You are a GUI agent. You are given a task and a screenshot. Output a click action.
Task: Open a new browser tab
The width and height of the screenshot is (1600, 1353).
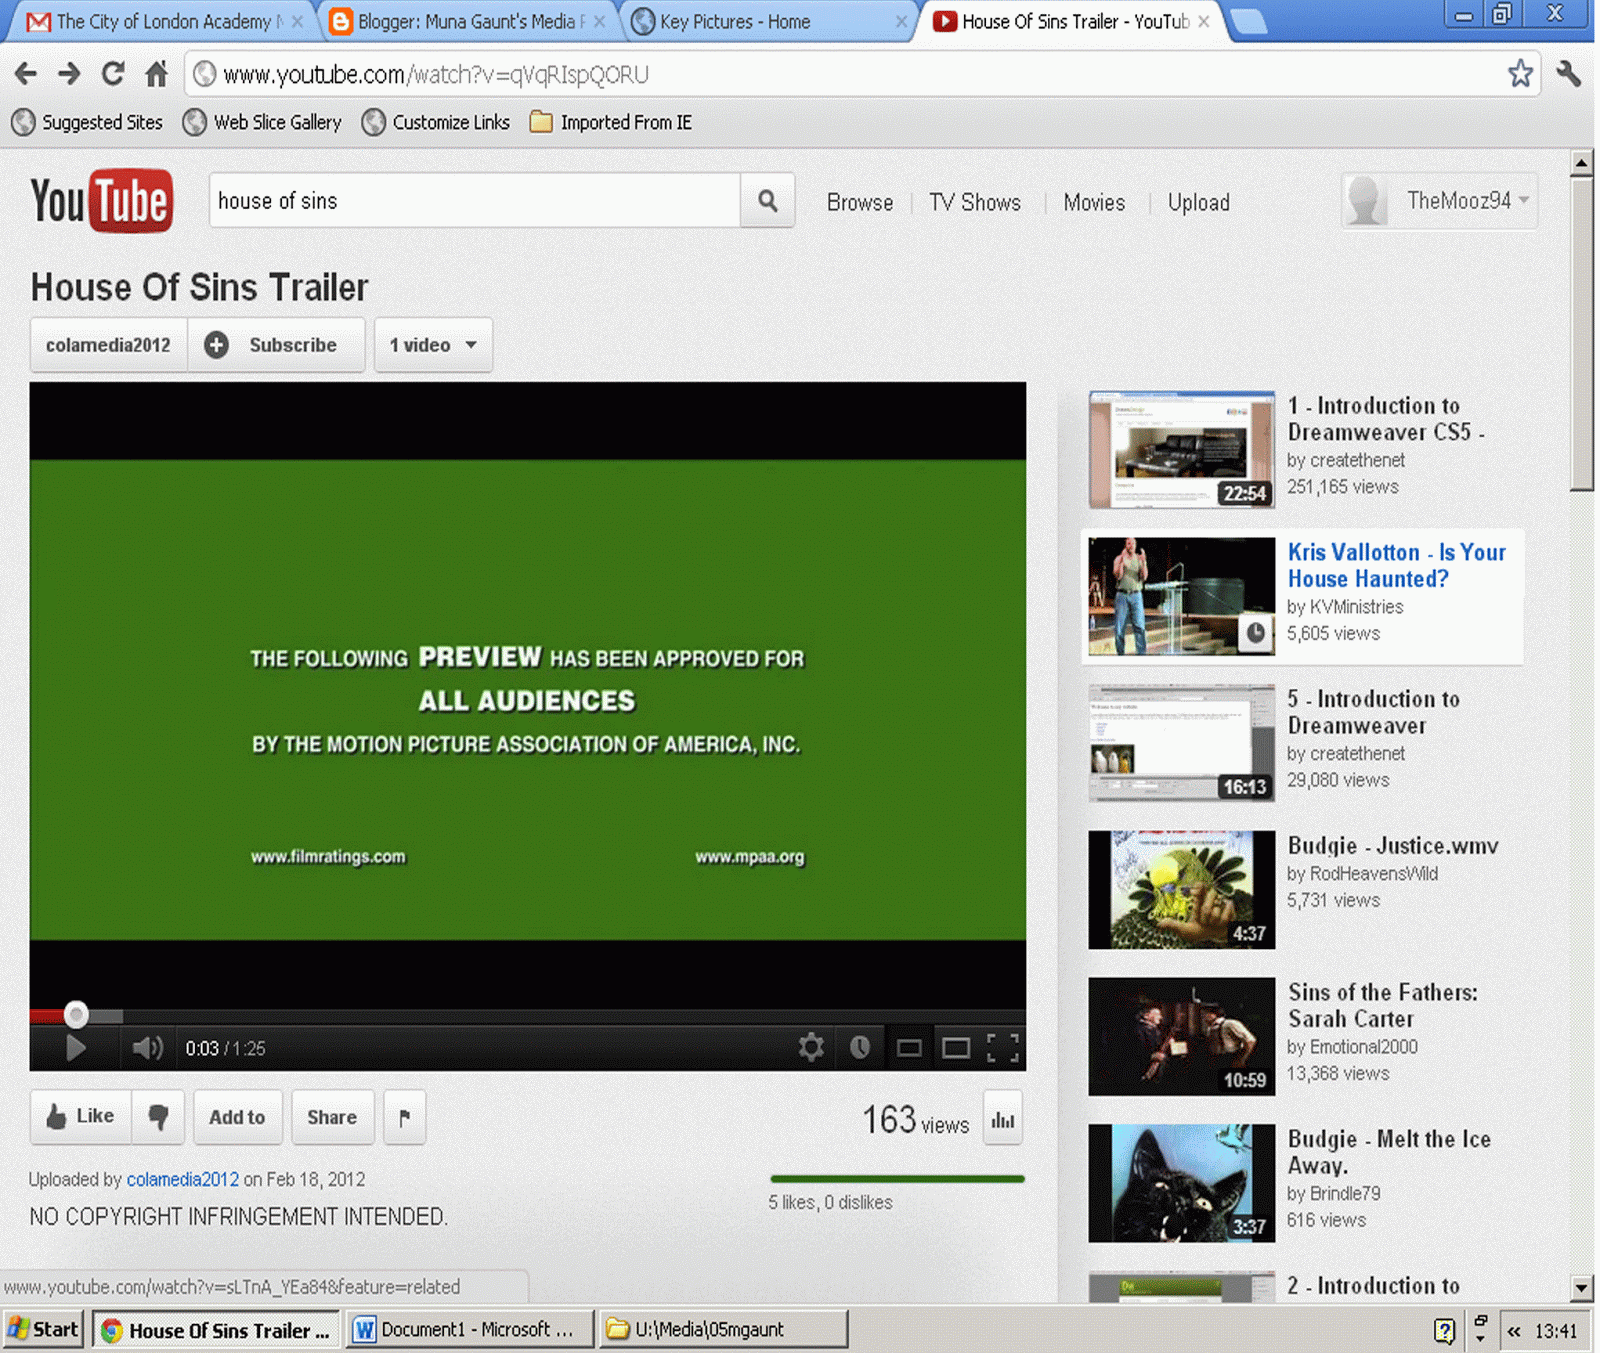pos(1249,21)
